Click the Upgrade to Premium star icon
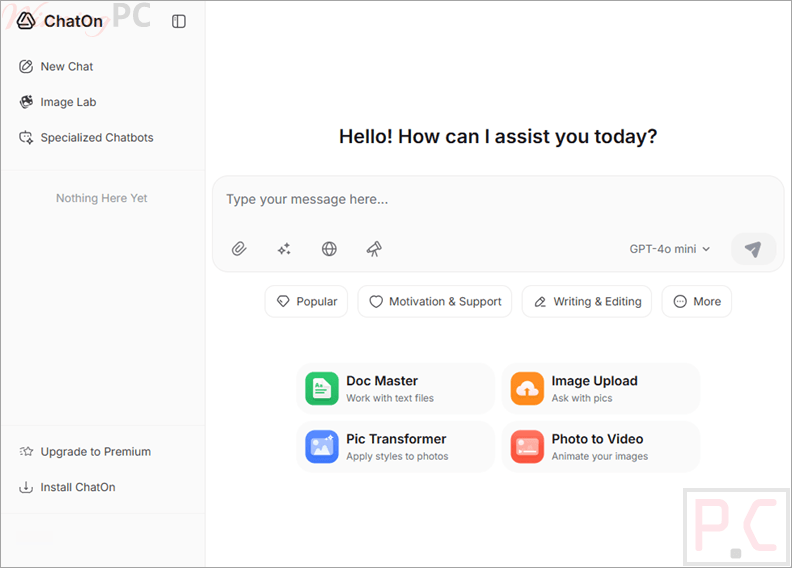 [x=26, y=451]
